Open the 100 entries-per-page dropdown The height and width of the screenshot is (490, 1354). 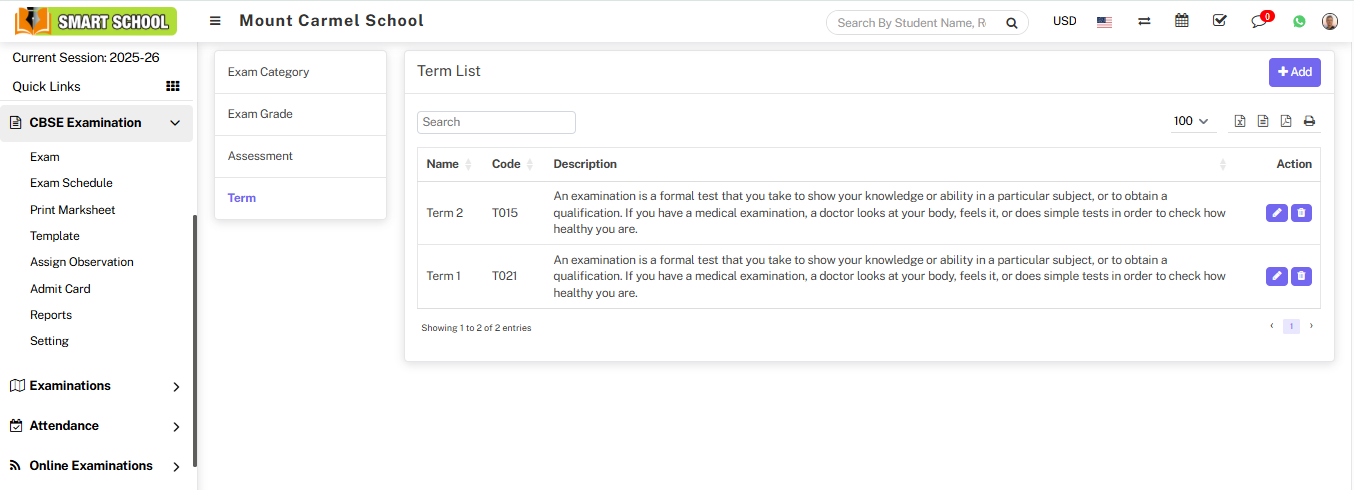(x=1191, y=121)
